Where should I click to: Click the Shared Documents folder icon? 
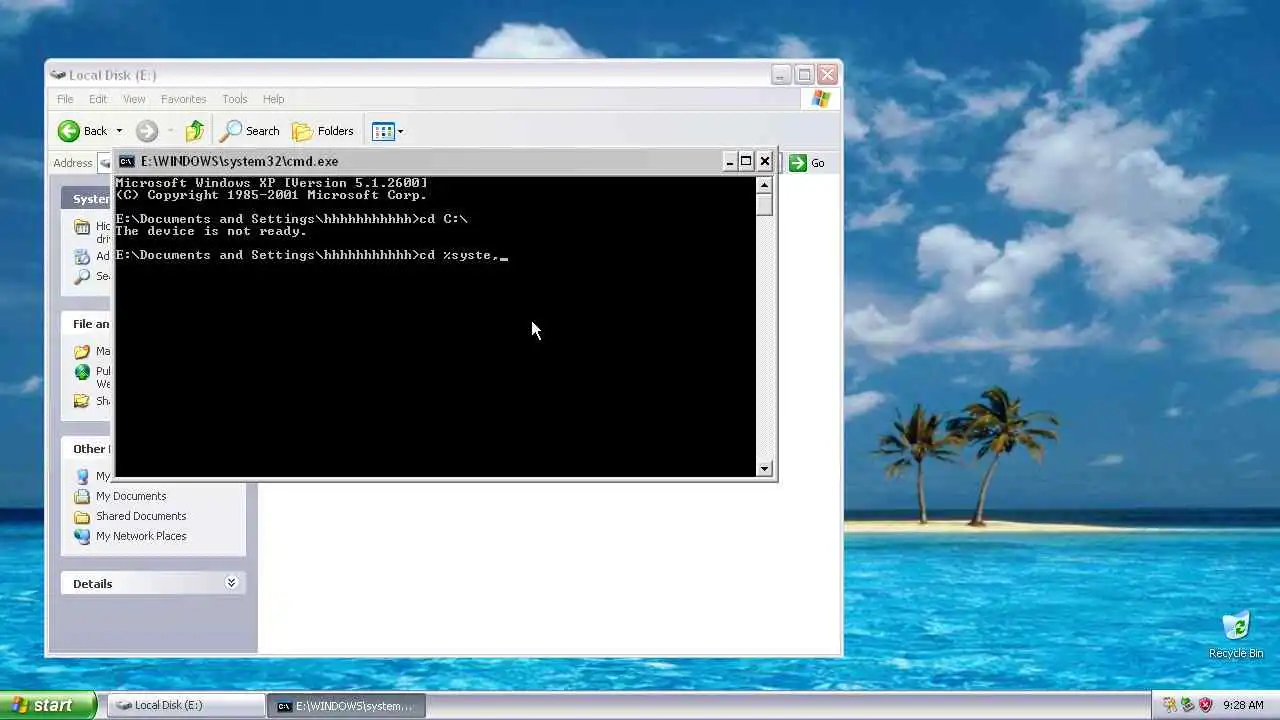82,516
